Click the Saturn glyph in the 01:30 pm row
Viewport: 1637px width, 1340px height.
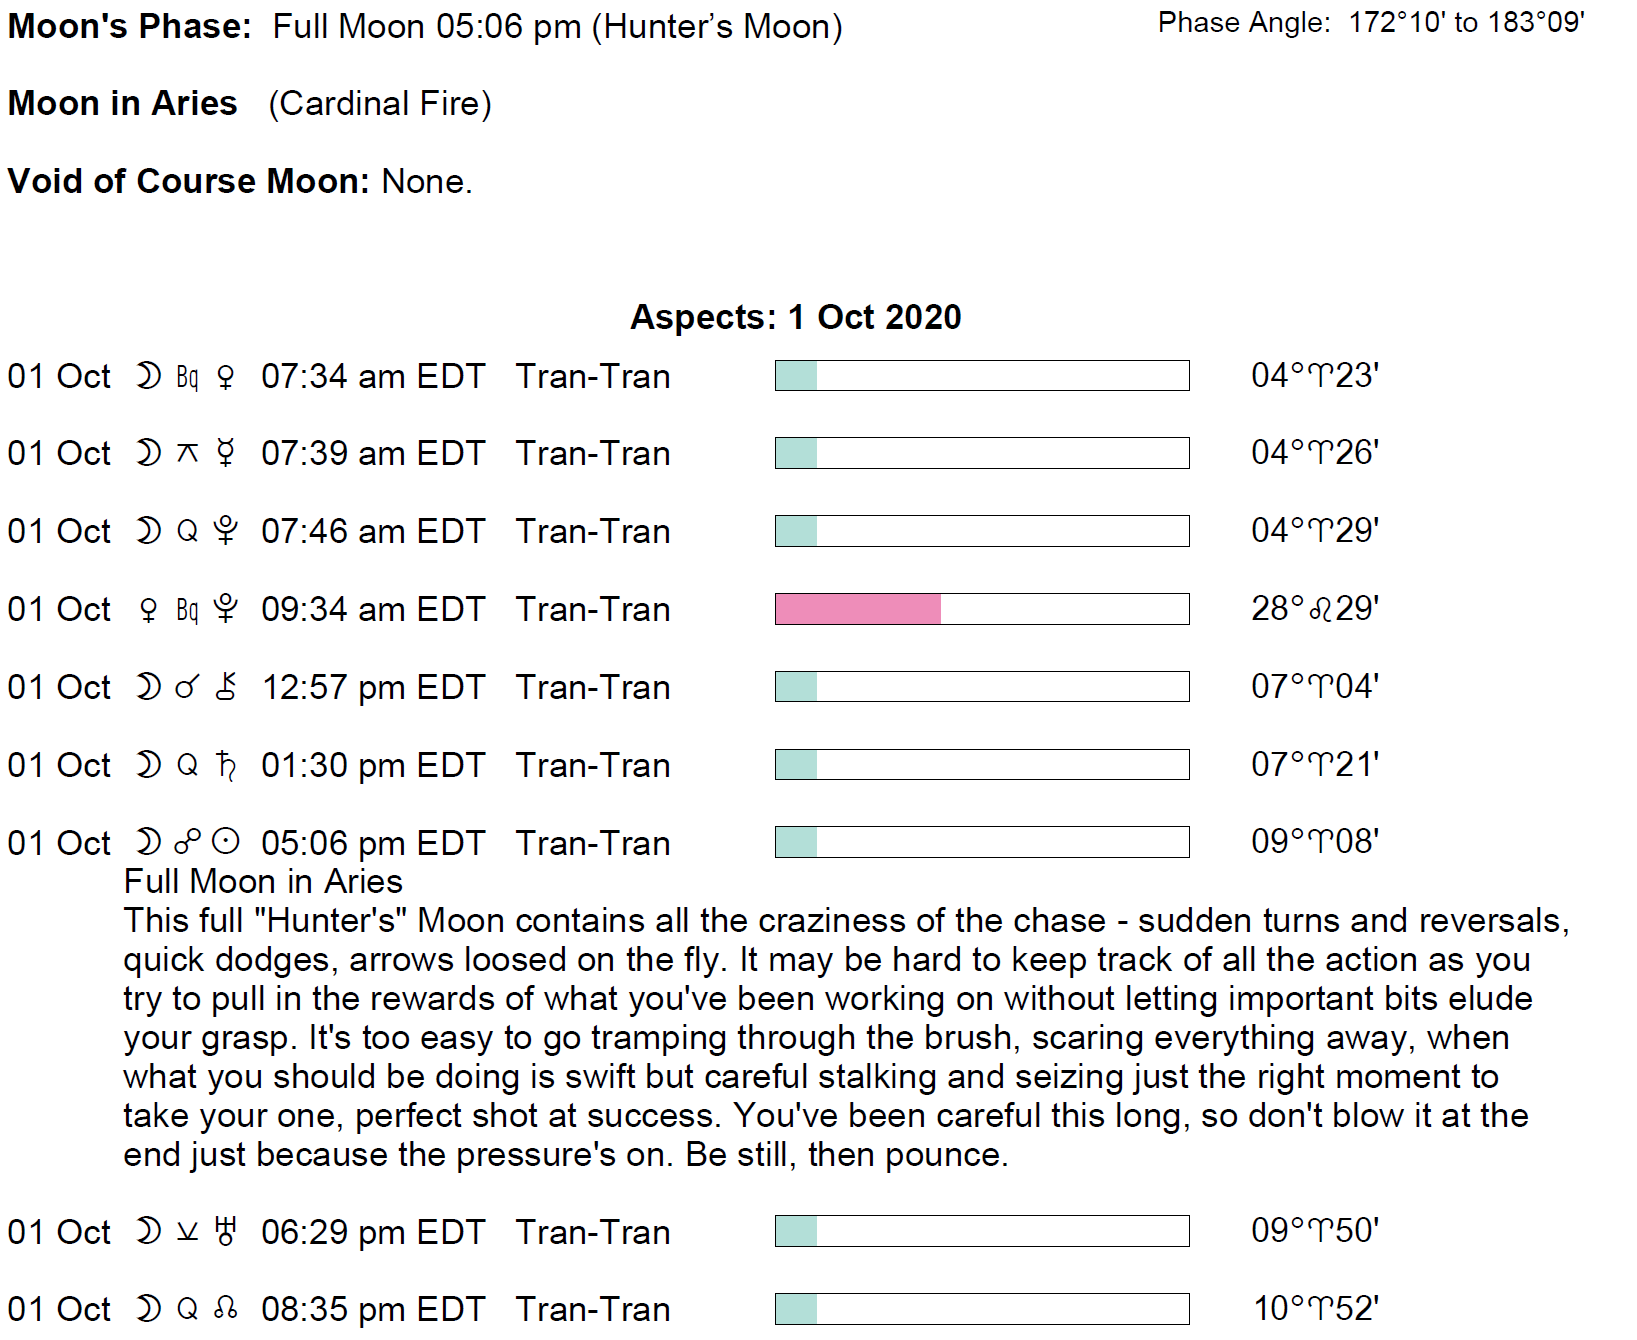tap(227, 765)
